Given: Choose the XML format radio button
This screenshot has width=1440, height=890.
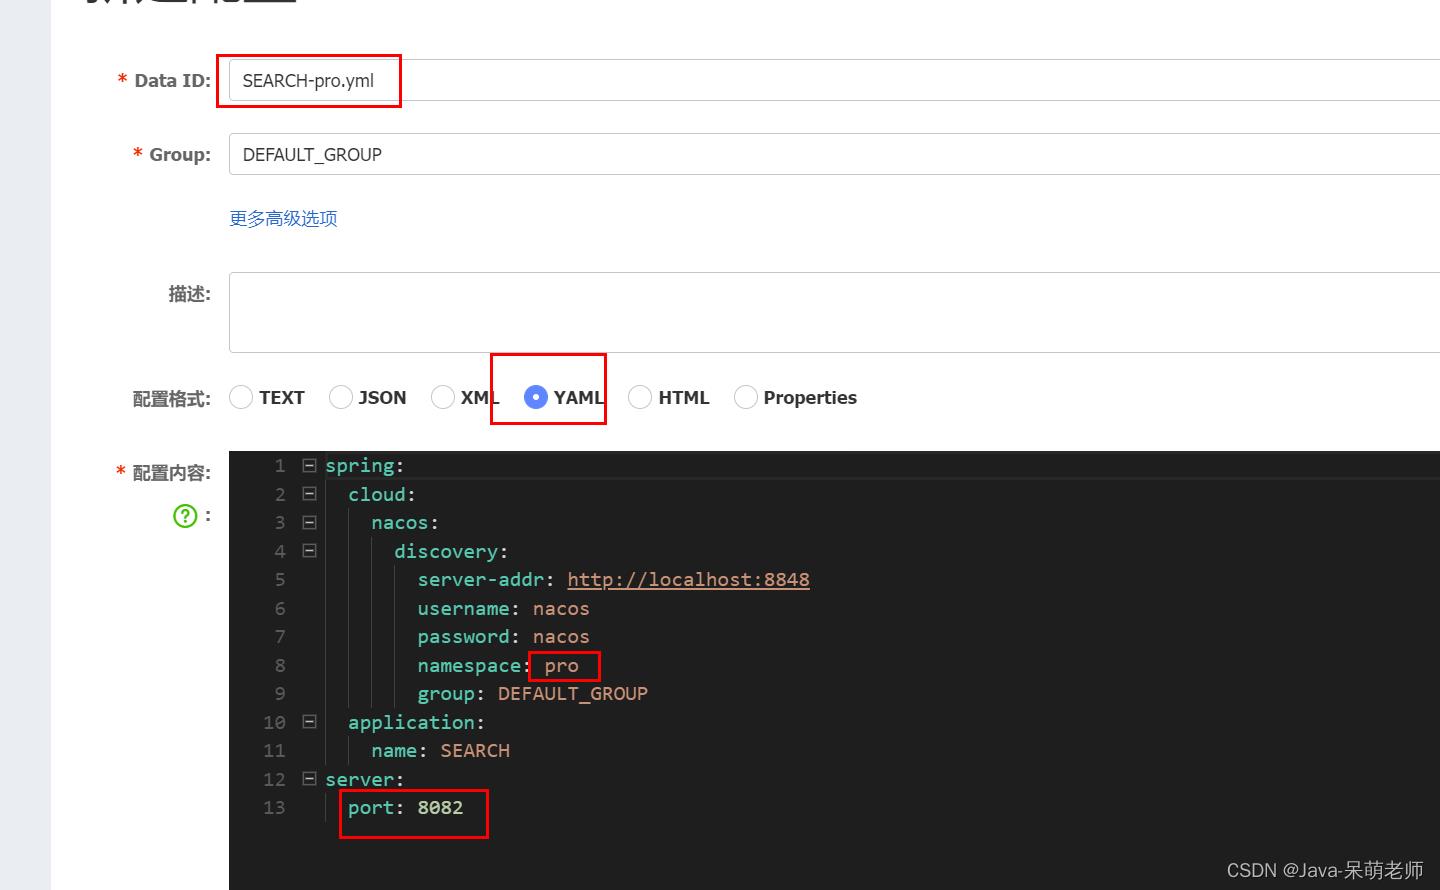Looking at the screenshot, I should pyautogui.click(x=443, y=397).
